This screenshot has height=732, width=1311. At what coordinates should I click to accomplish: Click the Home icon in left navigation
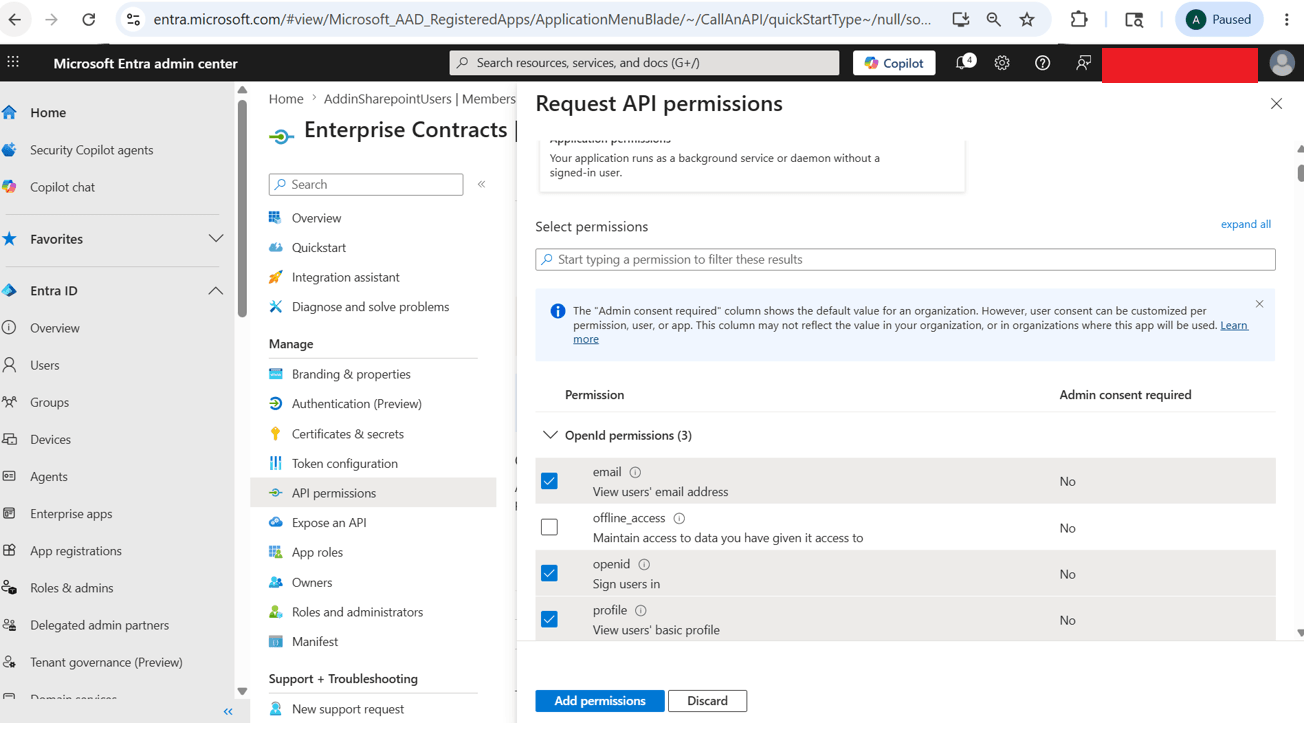pos(9,113)
